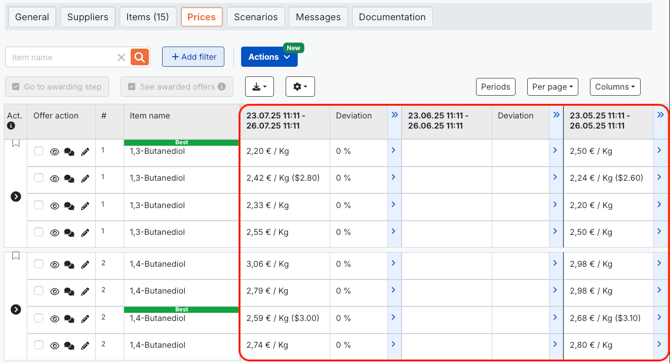670x363 pixels.
Task: Click round arrow action for 1,4-Butanediol group
Action: coord(16,309)
